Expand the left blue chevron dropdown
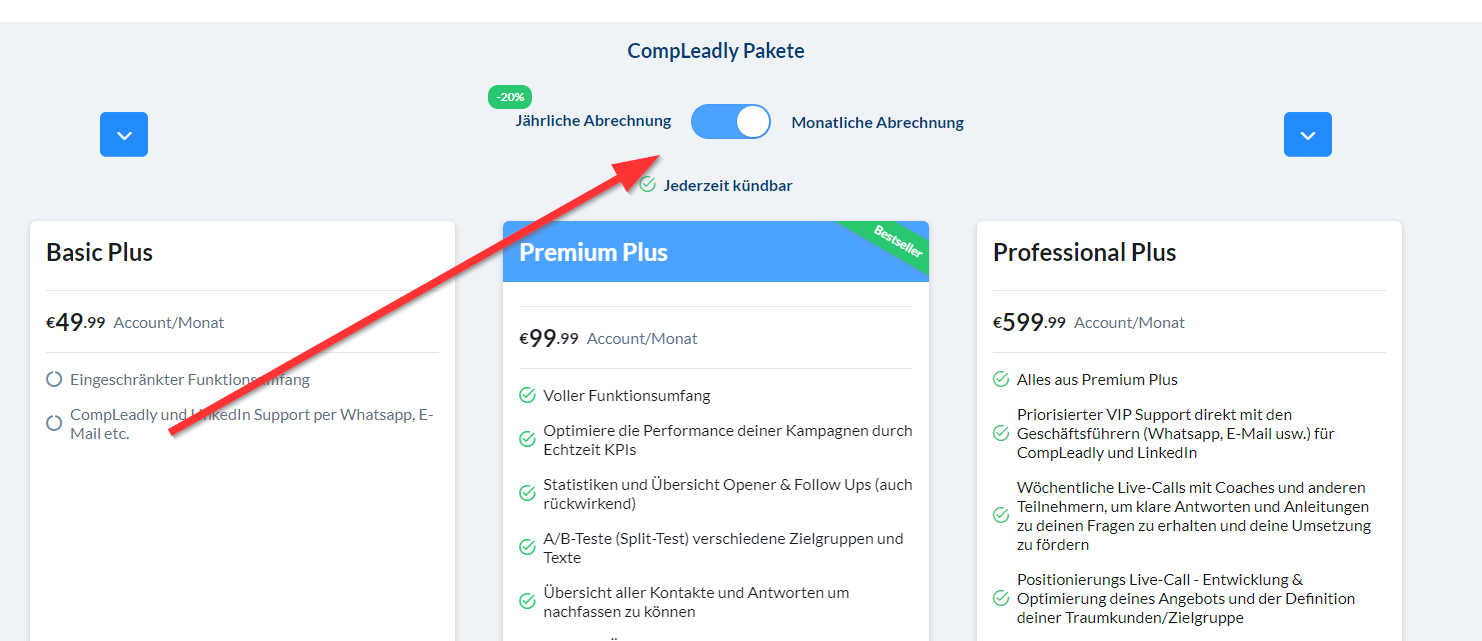1482x641 pixels. click(124, 135)
